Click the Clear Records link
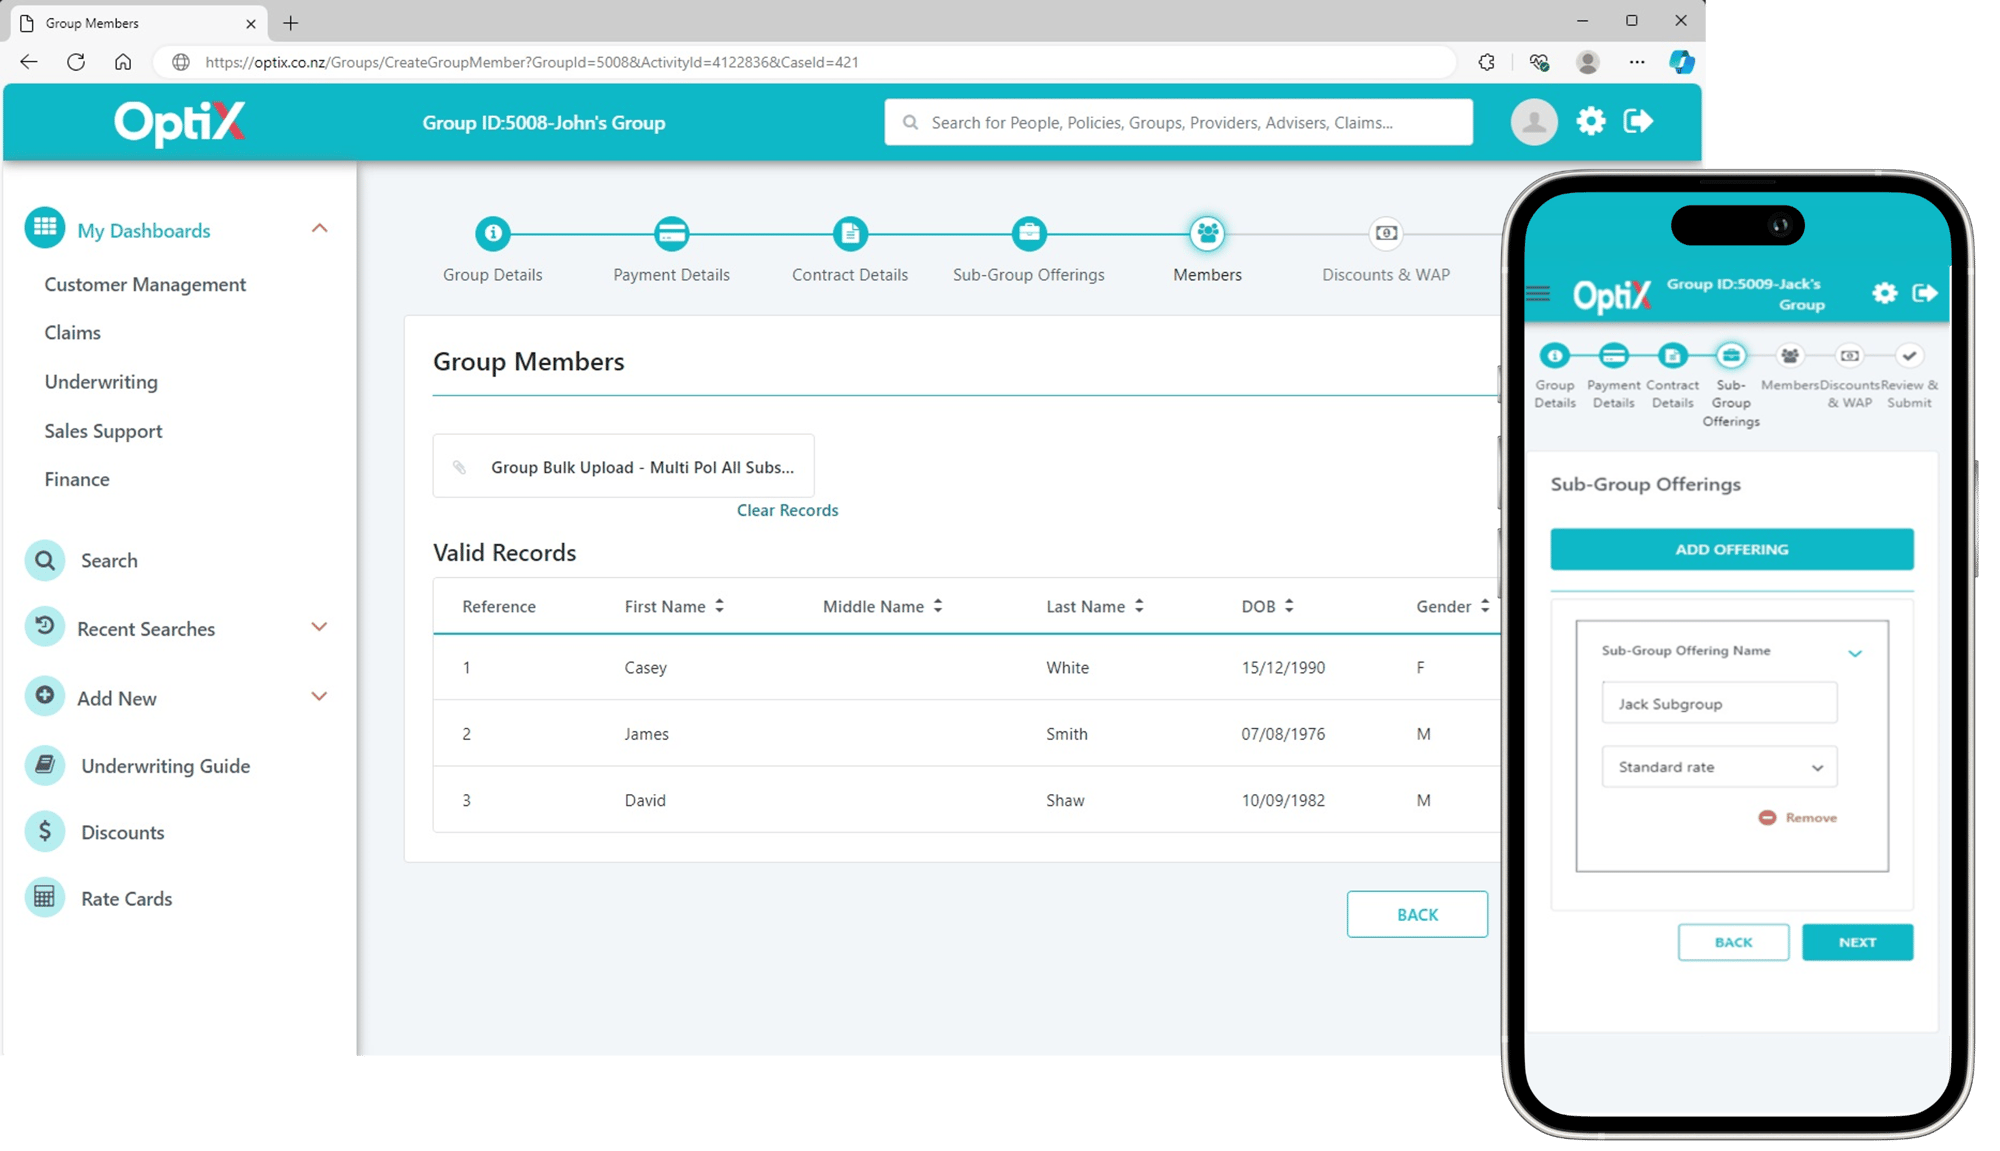 click(787, 510)
